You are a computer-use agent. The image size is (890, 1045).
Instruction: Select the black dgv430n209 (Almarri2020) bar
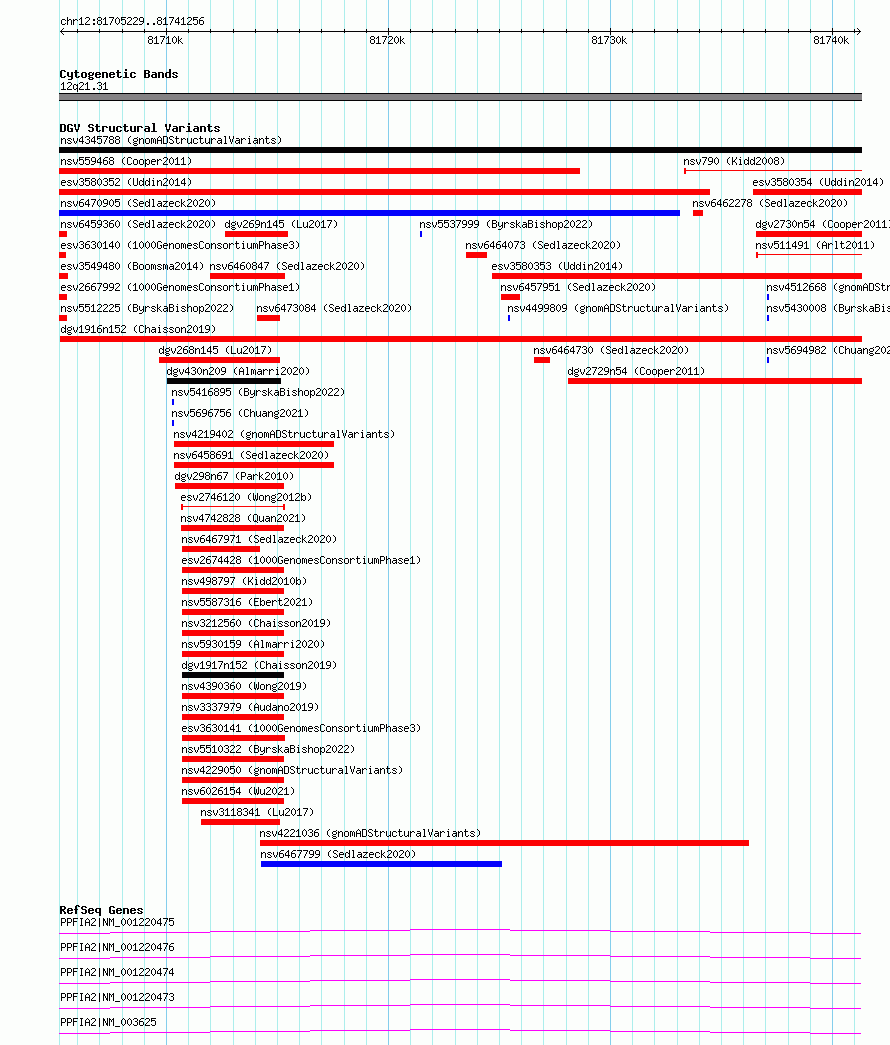click(x=223, y=381)
